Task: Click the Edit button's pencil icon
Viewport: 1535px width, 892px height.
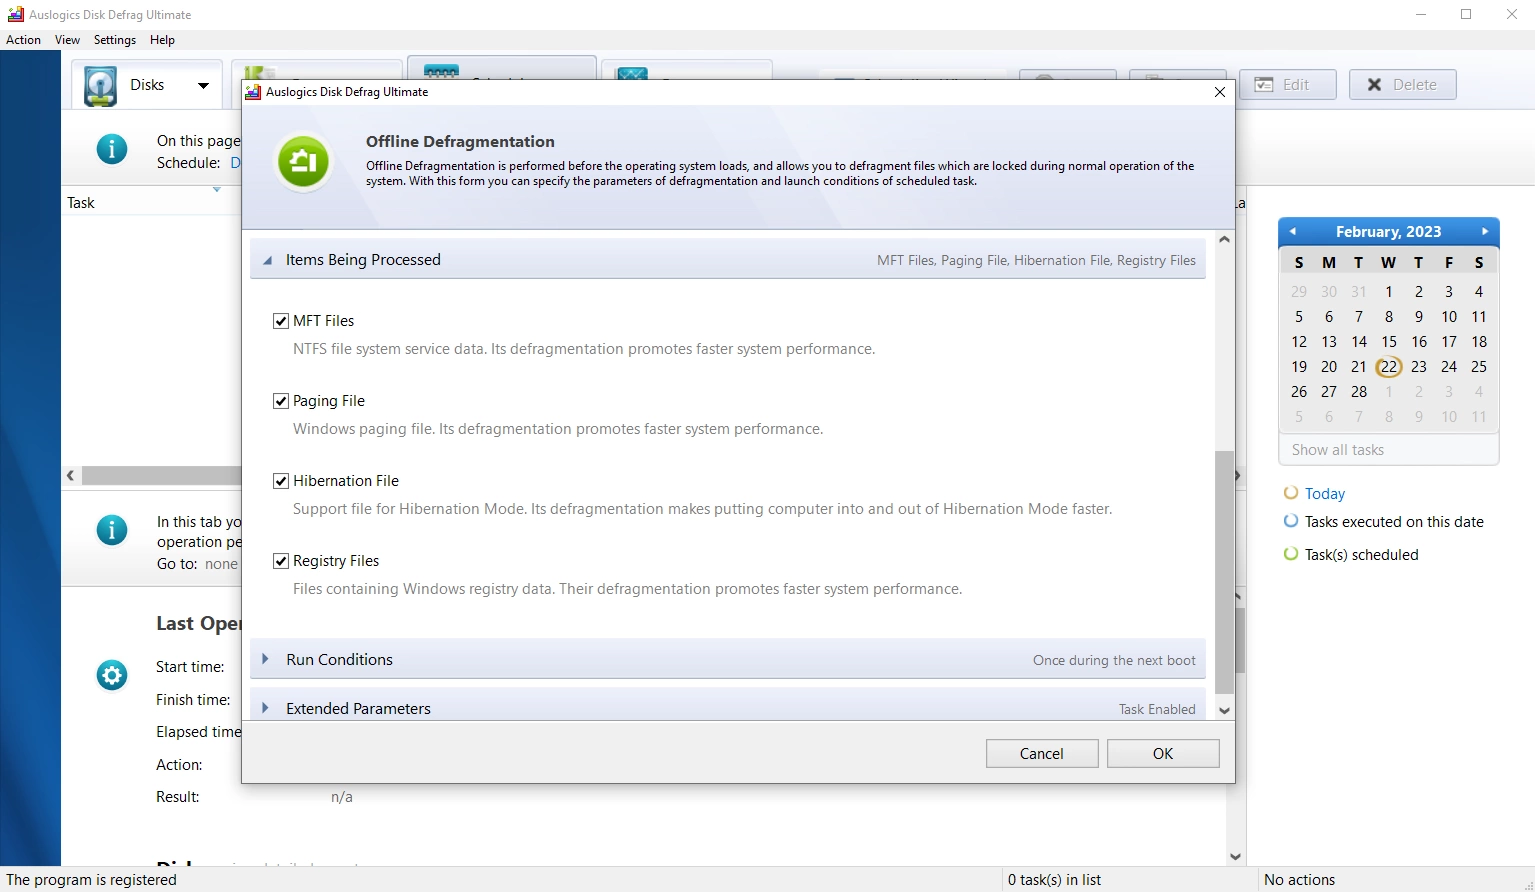Action: [1264, 84]
